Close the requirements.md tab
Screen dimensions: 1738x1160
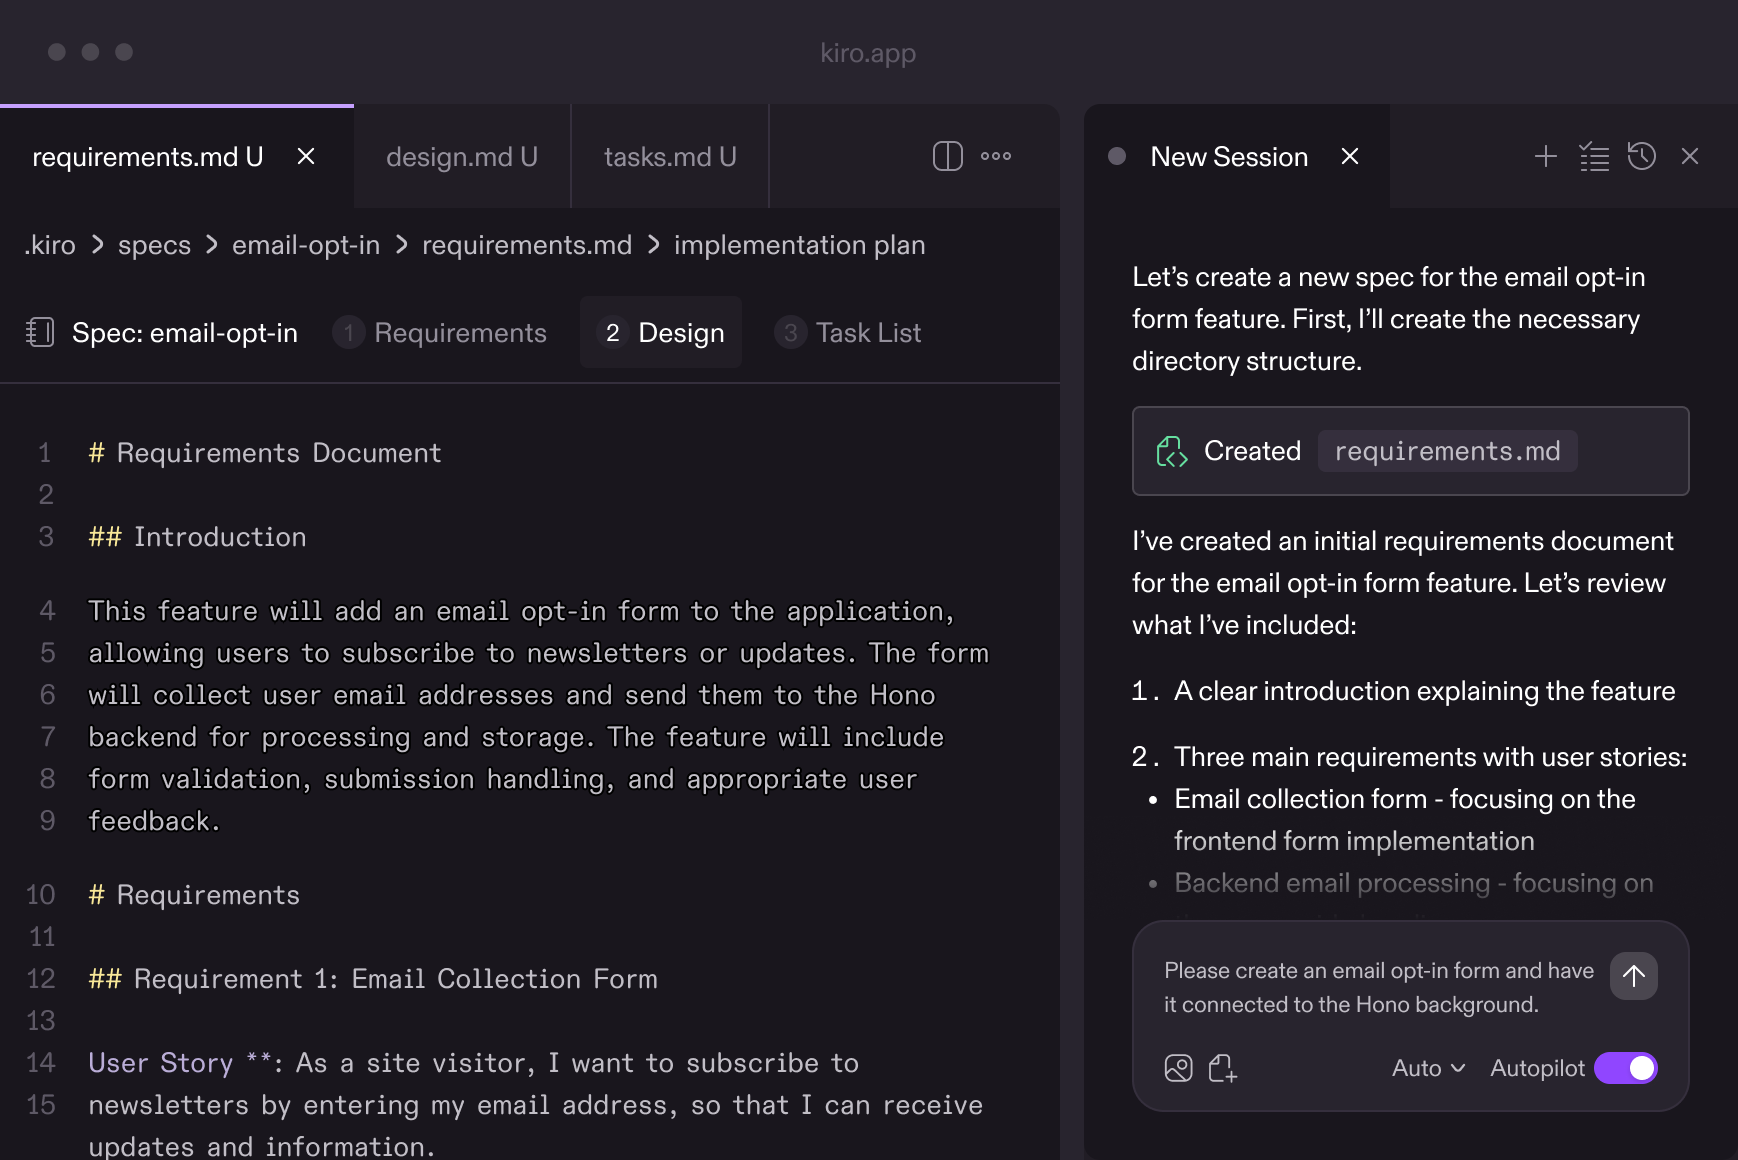306,157
